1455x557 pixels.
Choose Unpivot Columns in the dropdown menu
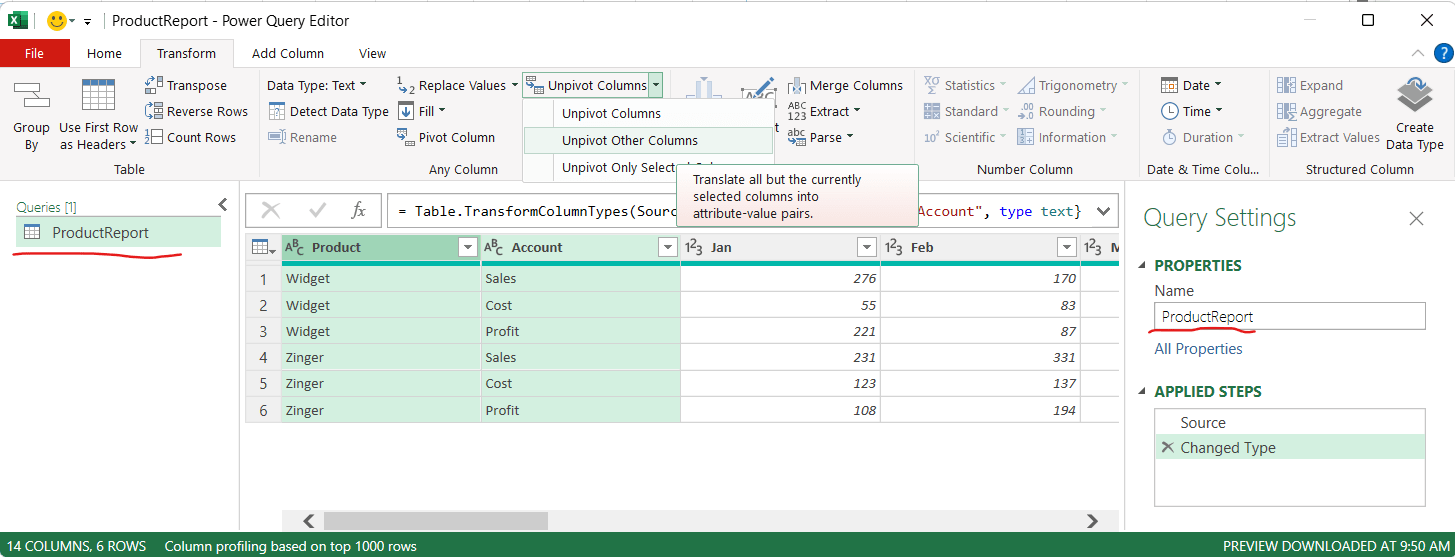[648, 113]
